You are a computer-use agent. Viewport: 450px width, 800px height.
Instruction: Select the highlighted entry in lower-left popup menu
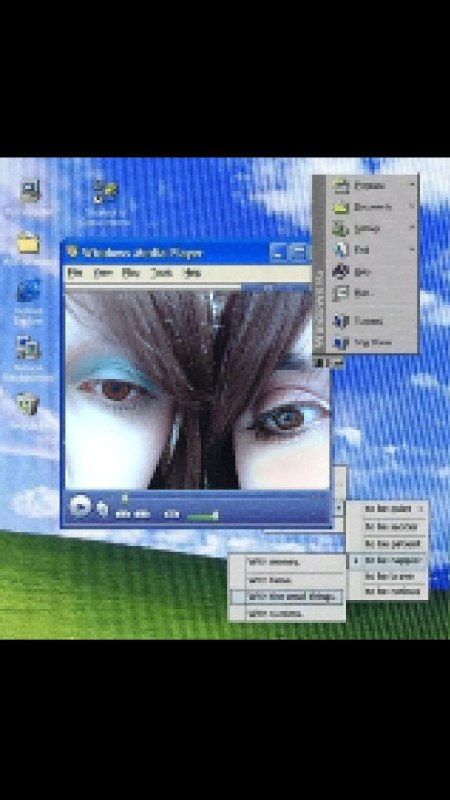click(287, 596)
